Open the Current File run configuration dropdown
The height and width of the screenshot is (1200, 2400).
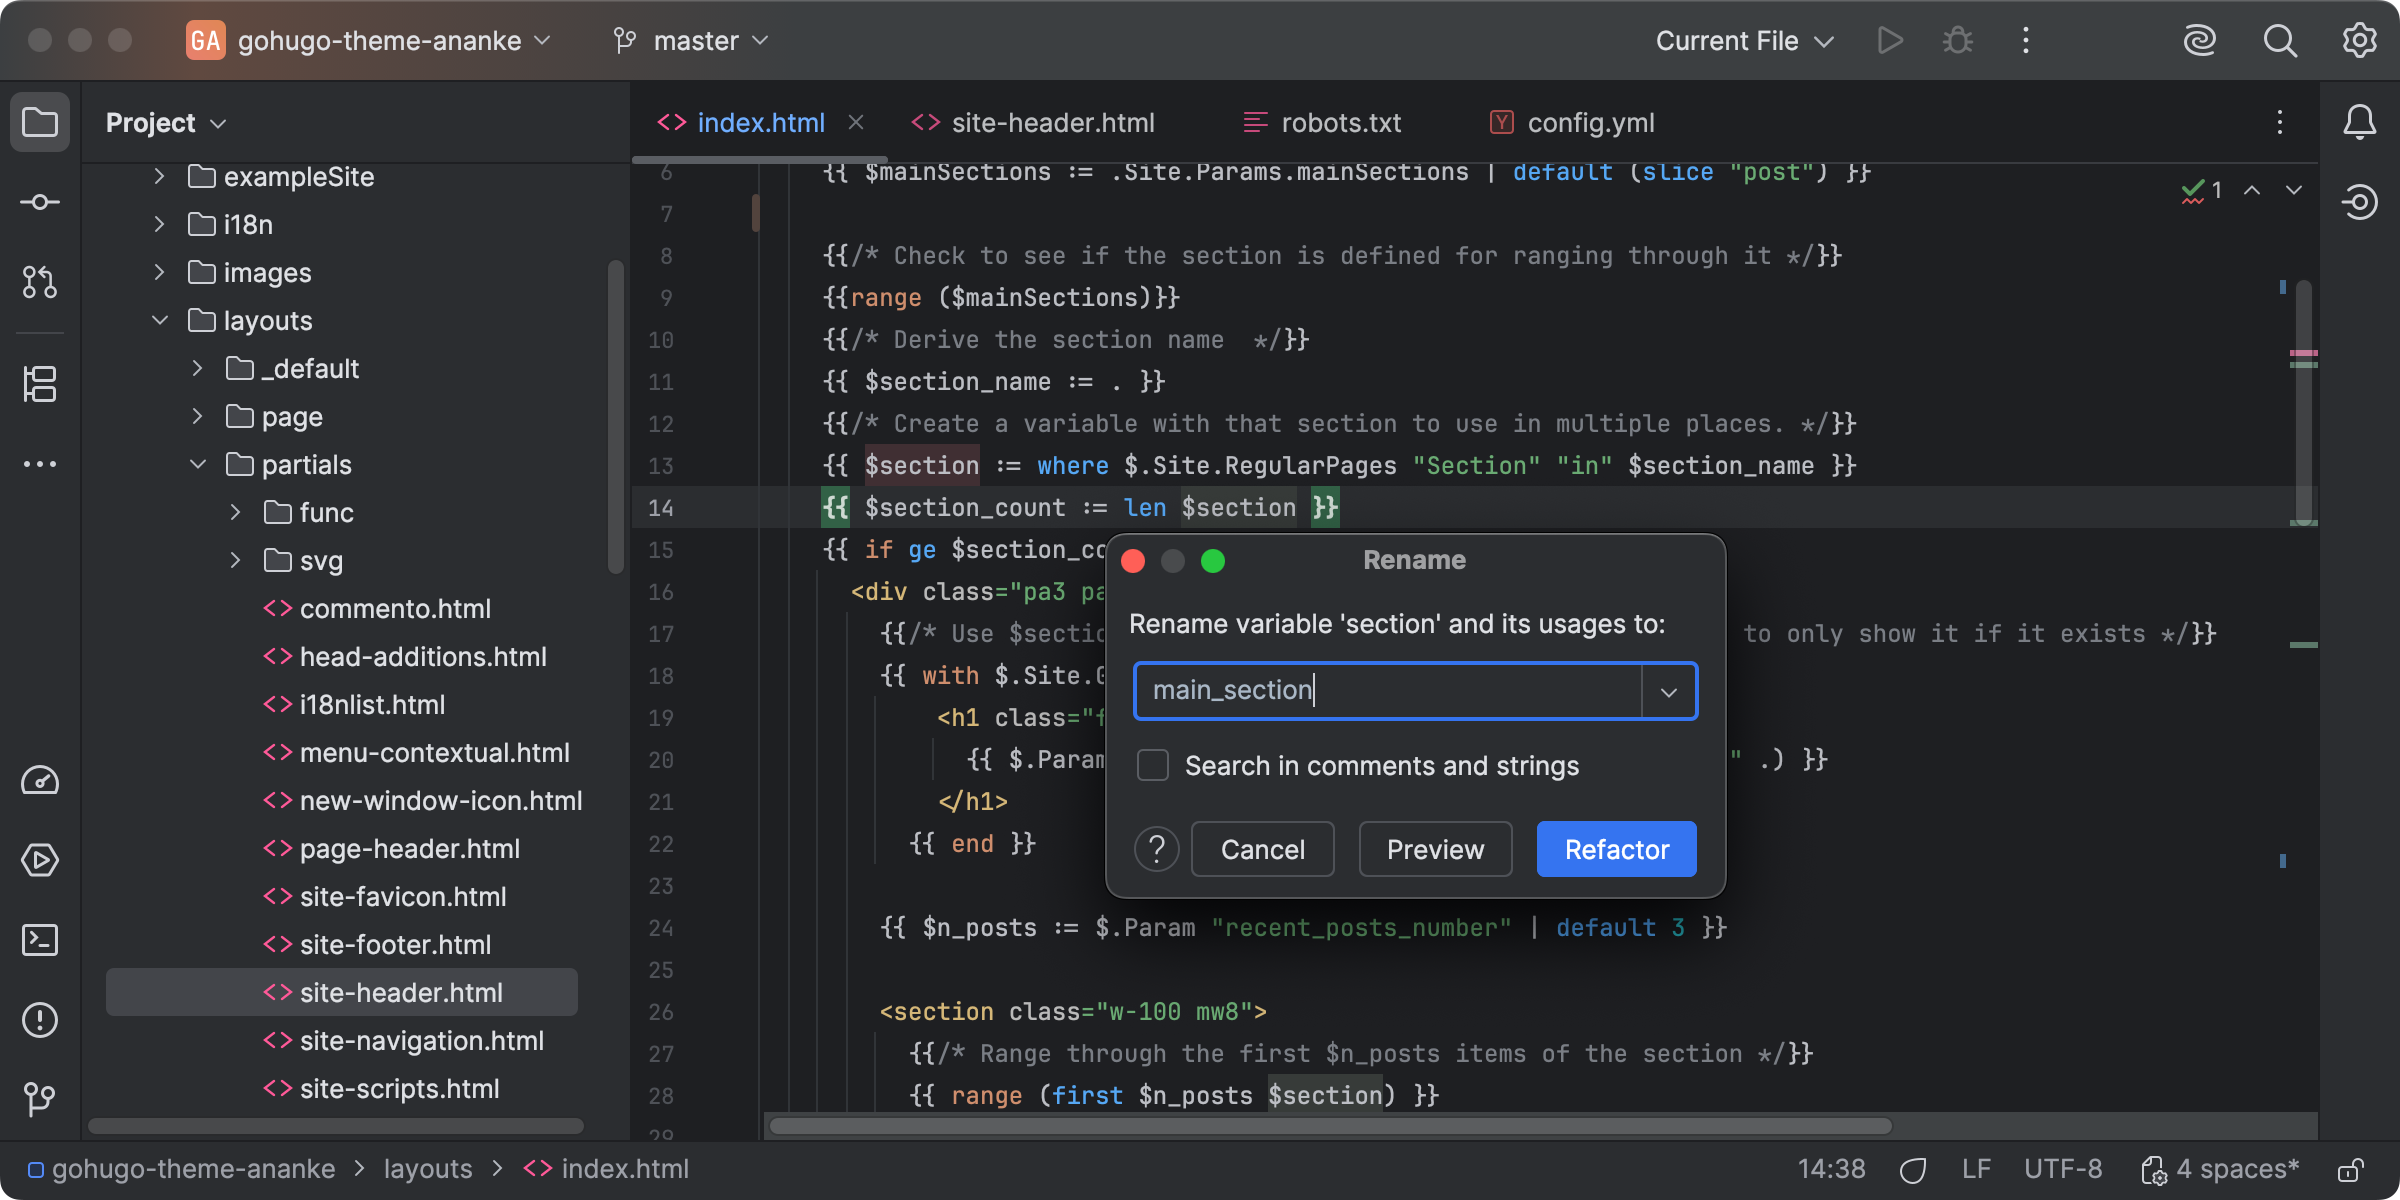pos(1745,41)
